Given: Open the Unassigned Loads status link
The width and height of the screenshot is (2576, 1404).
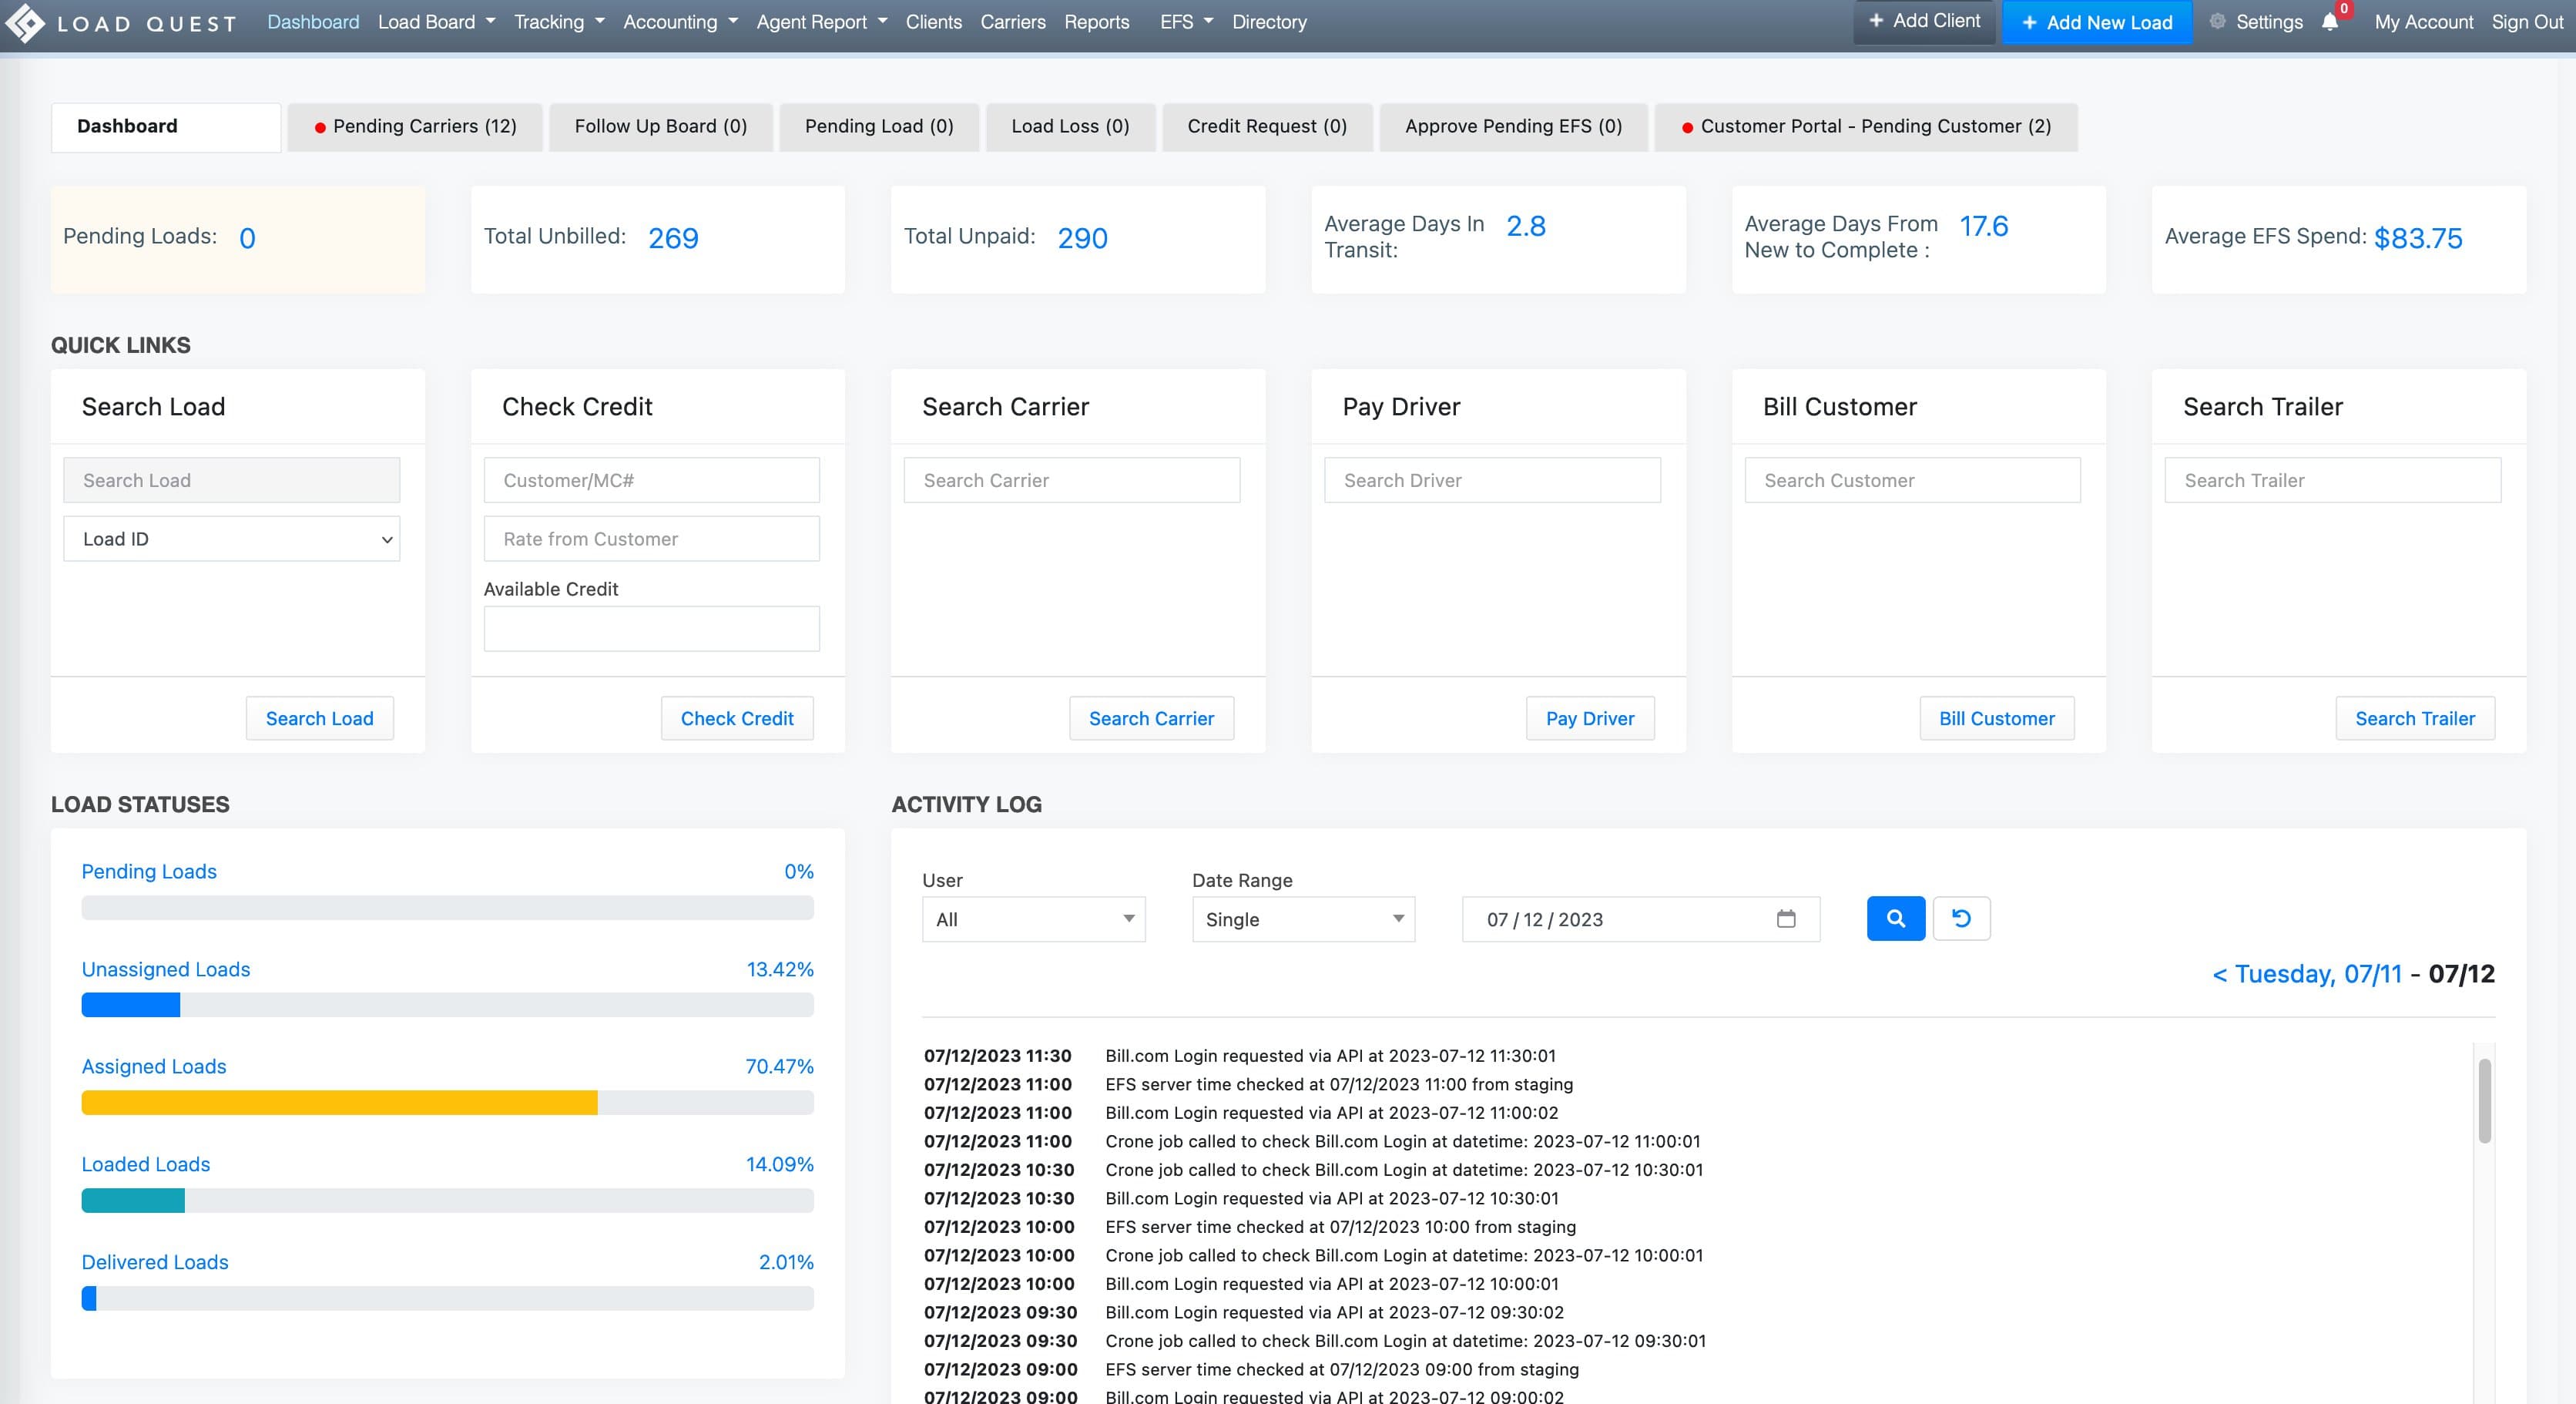Looking at the screenshot, I should click(x=166, y=969).
